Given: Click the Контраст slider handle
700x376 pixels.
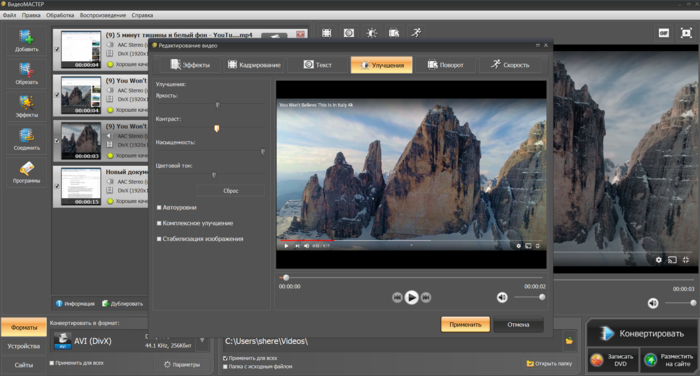Looking at the screenshot, I should (217, 129).
